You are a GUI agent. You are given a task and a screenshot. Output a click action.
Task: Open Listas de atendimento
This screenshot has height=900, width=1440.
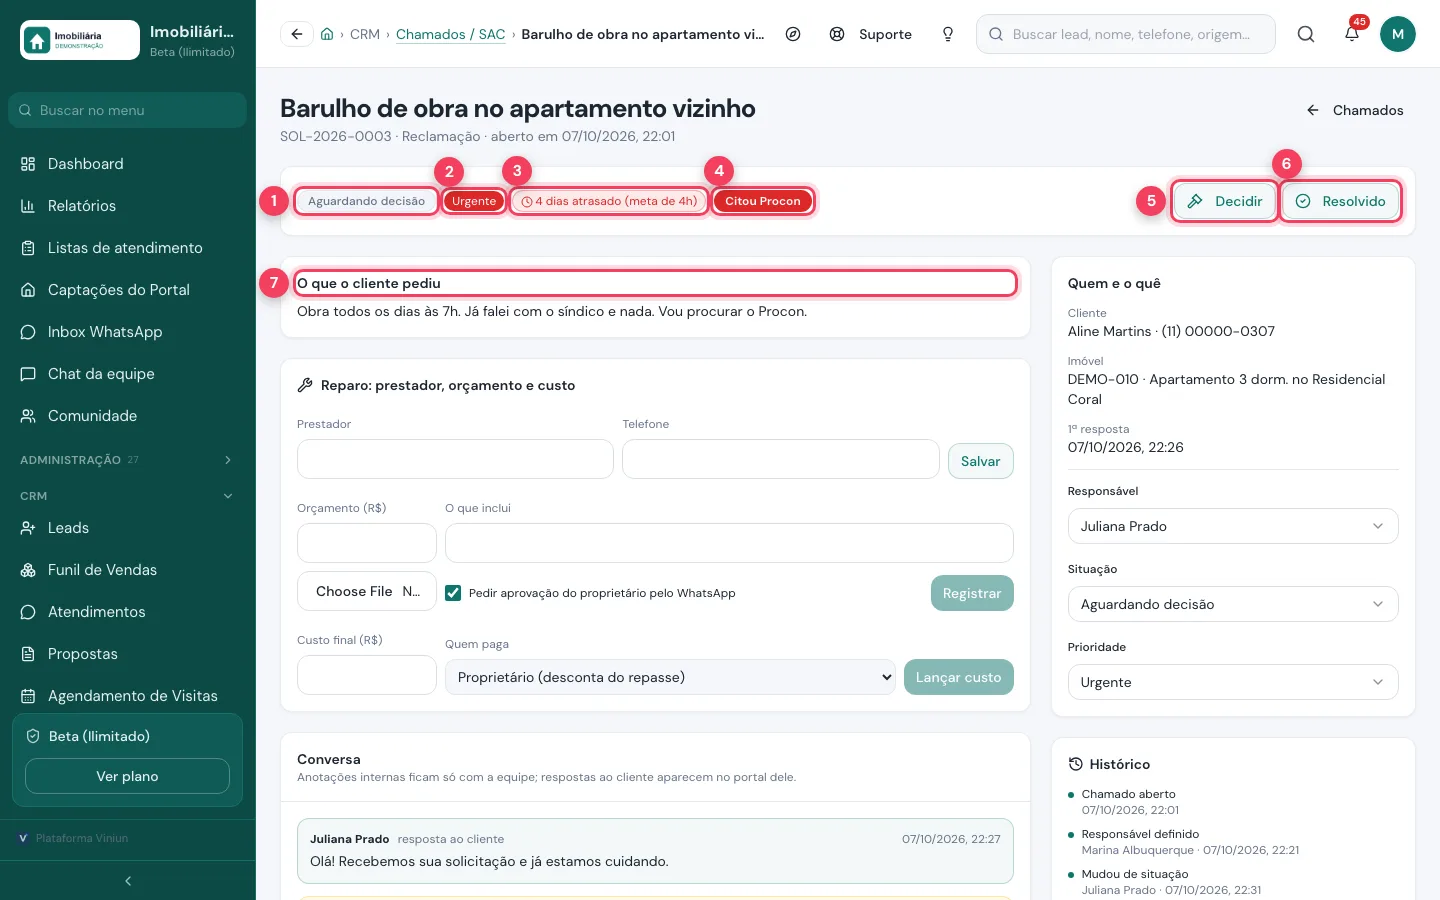coord(127,248)
